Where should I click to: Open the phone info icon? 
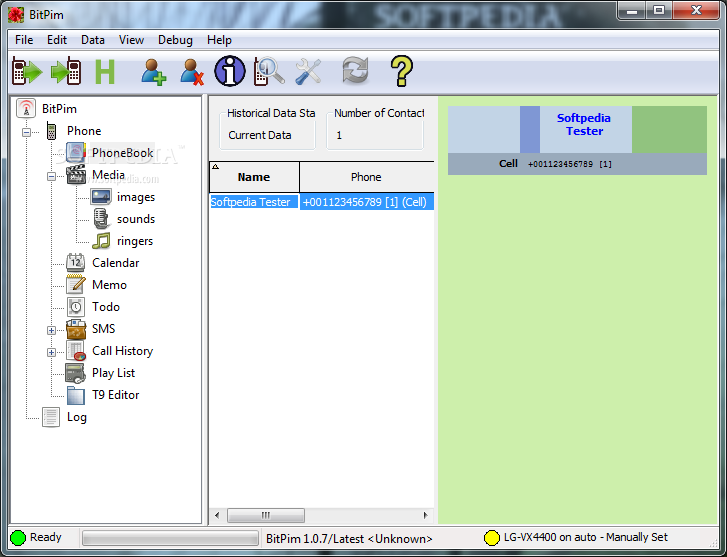click(230, 71)
